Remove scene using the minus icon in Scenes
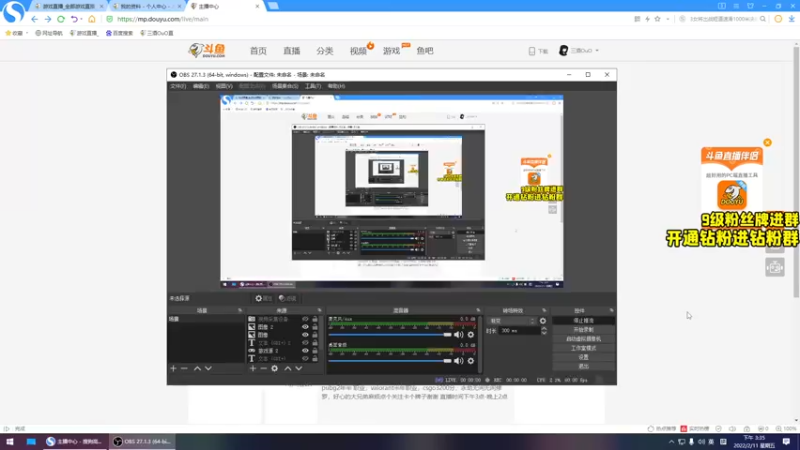Screen dimensions: 800x450 pyautogui.click(x=185, y=368)
